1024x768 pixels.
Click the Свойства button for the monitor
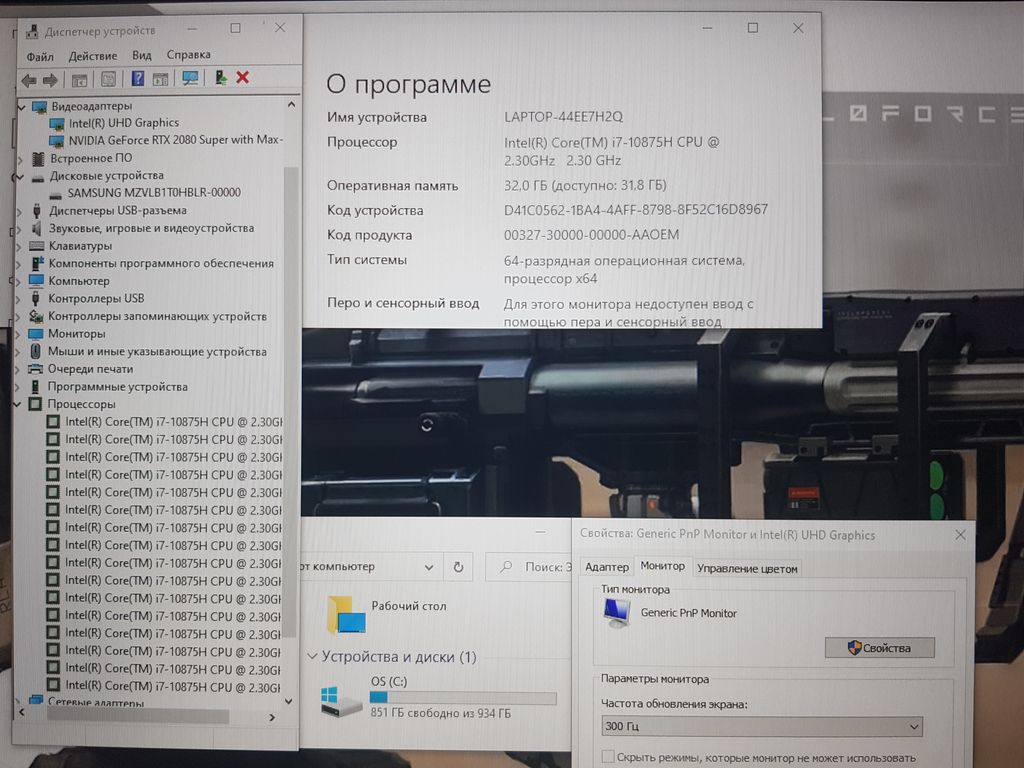[x=879, y=648]
